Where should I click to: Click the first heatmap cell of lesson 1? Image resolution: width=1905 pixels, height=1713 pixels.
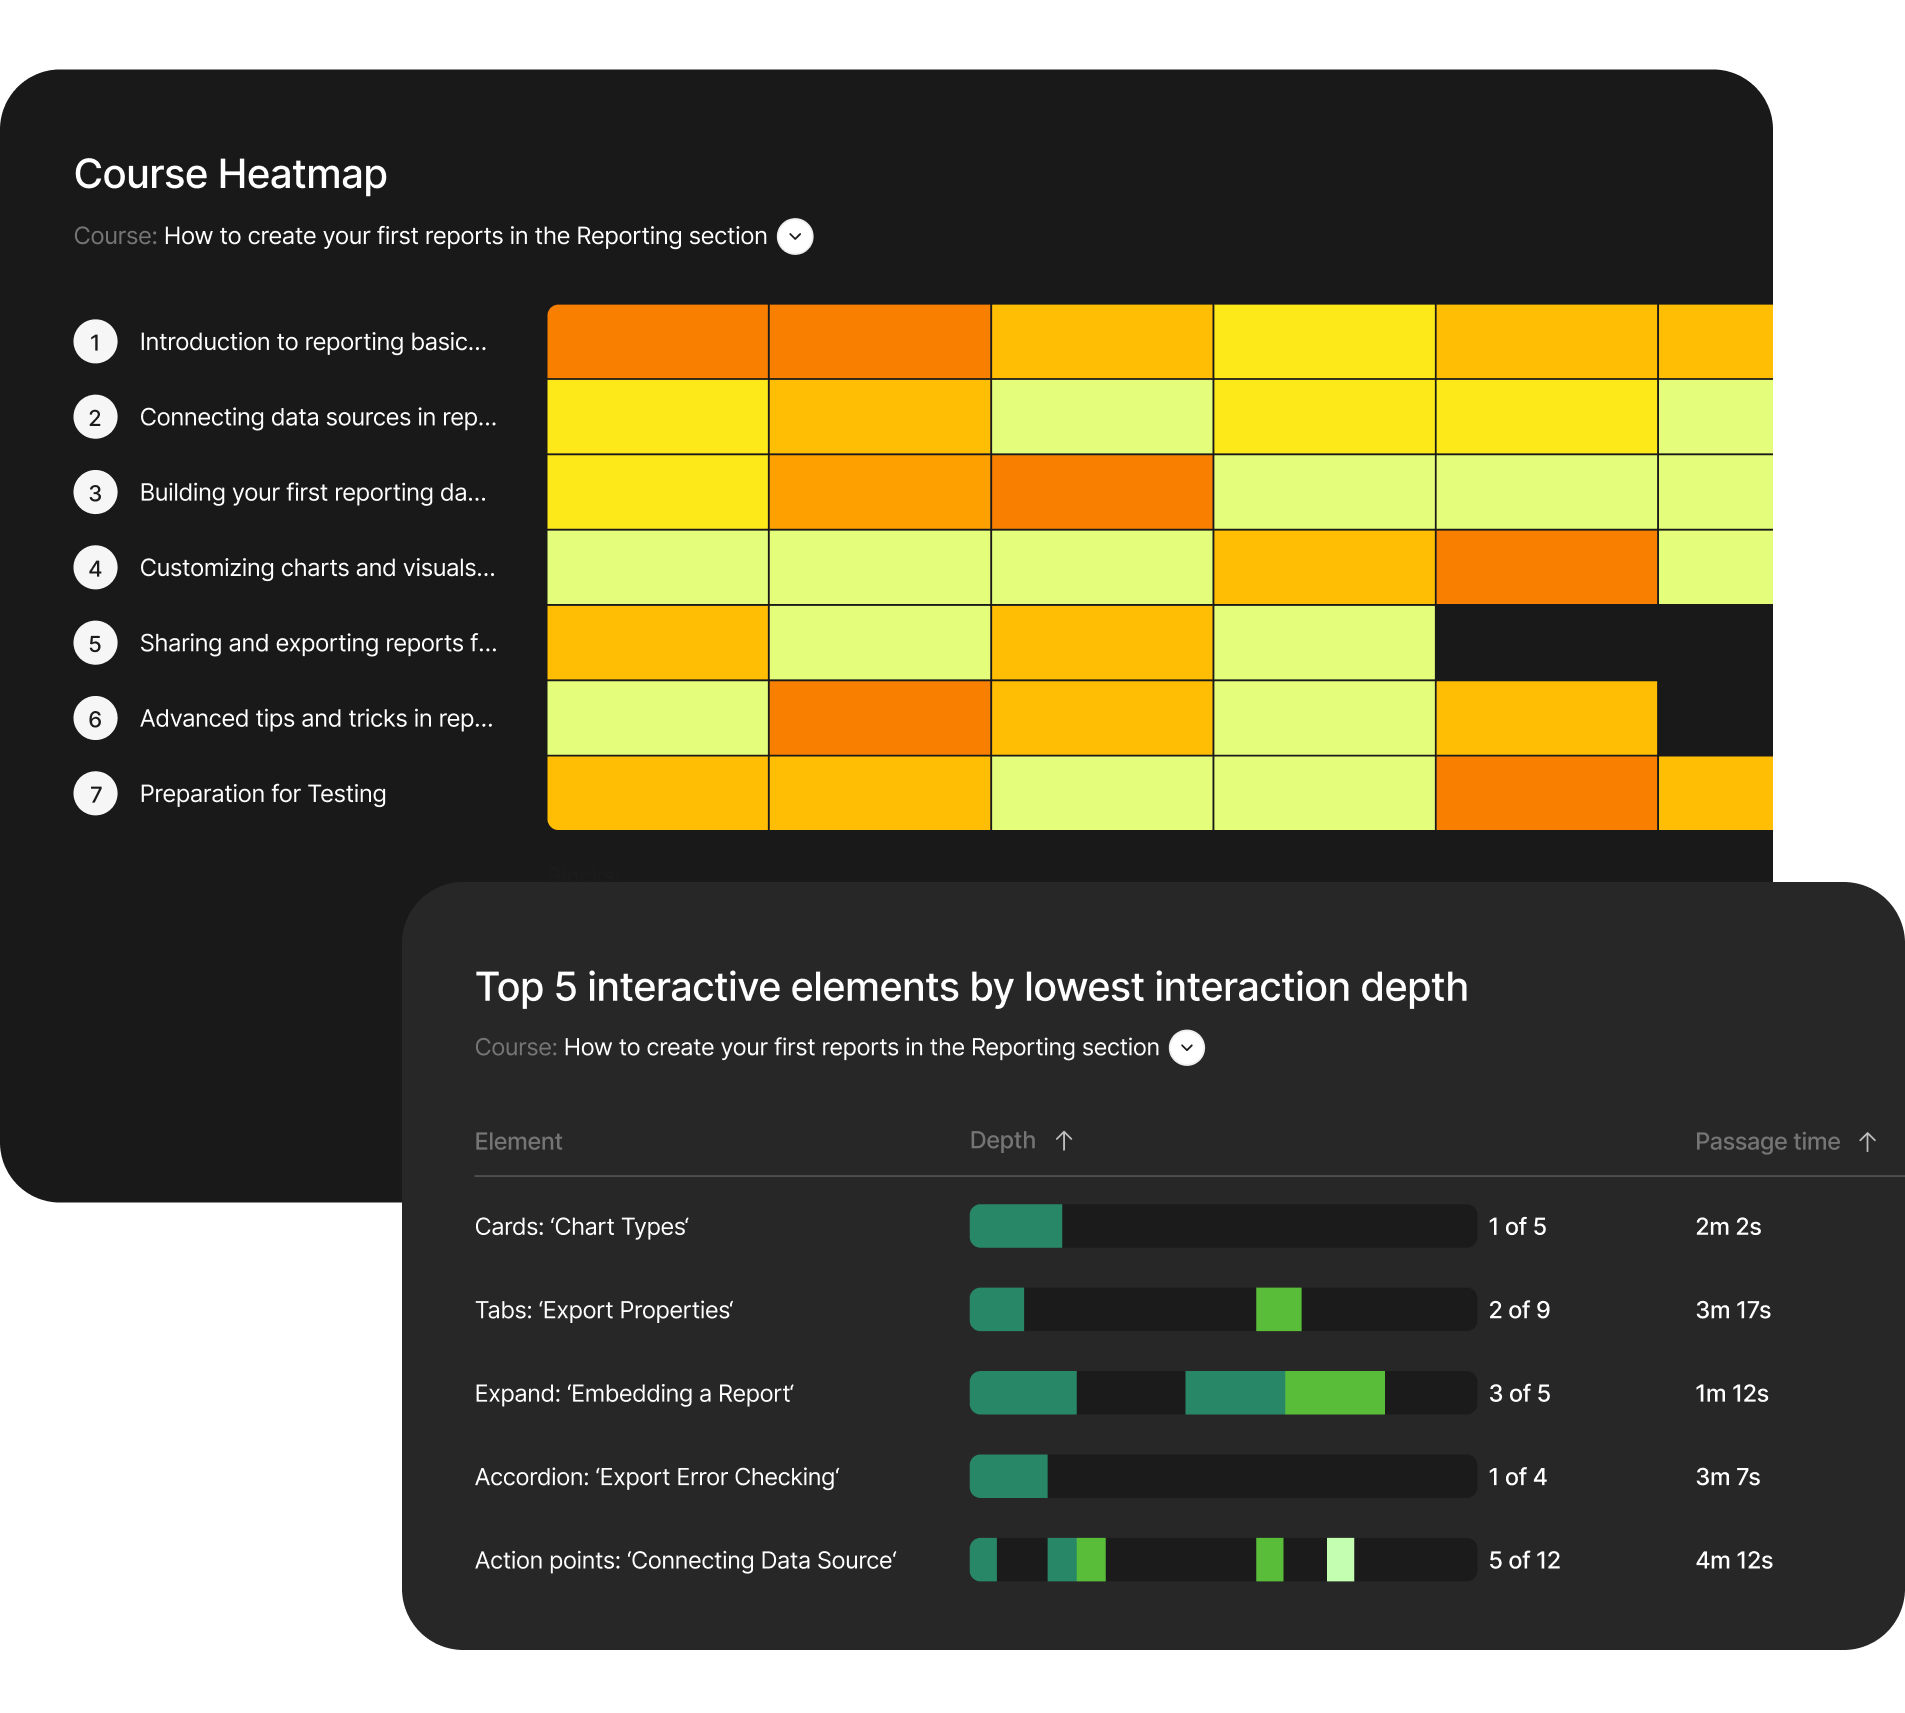658,342
